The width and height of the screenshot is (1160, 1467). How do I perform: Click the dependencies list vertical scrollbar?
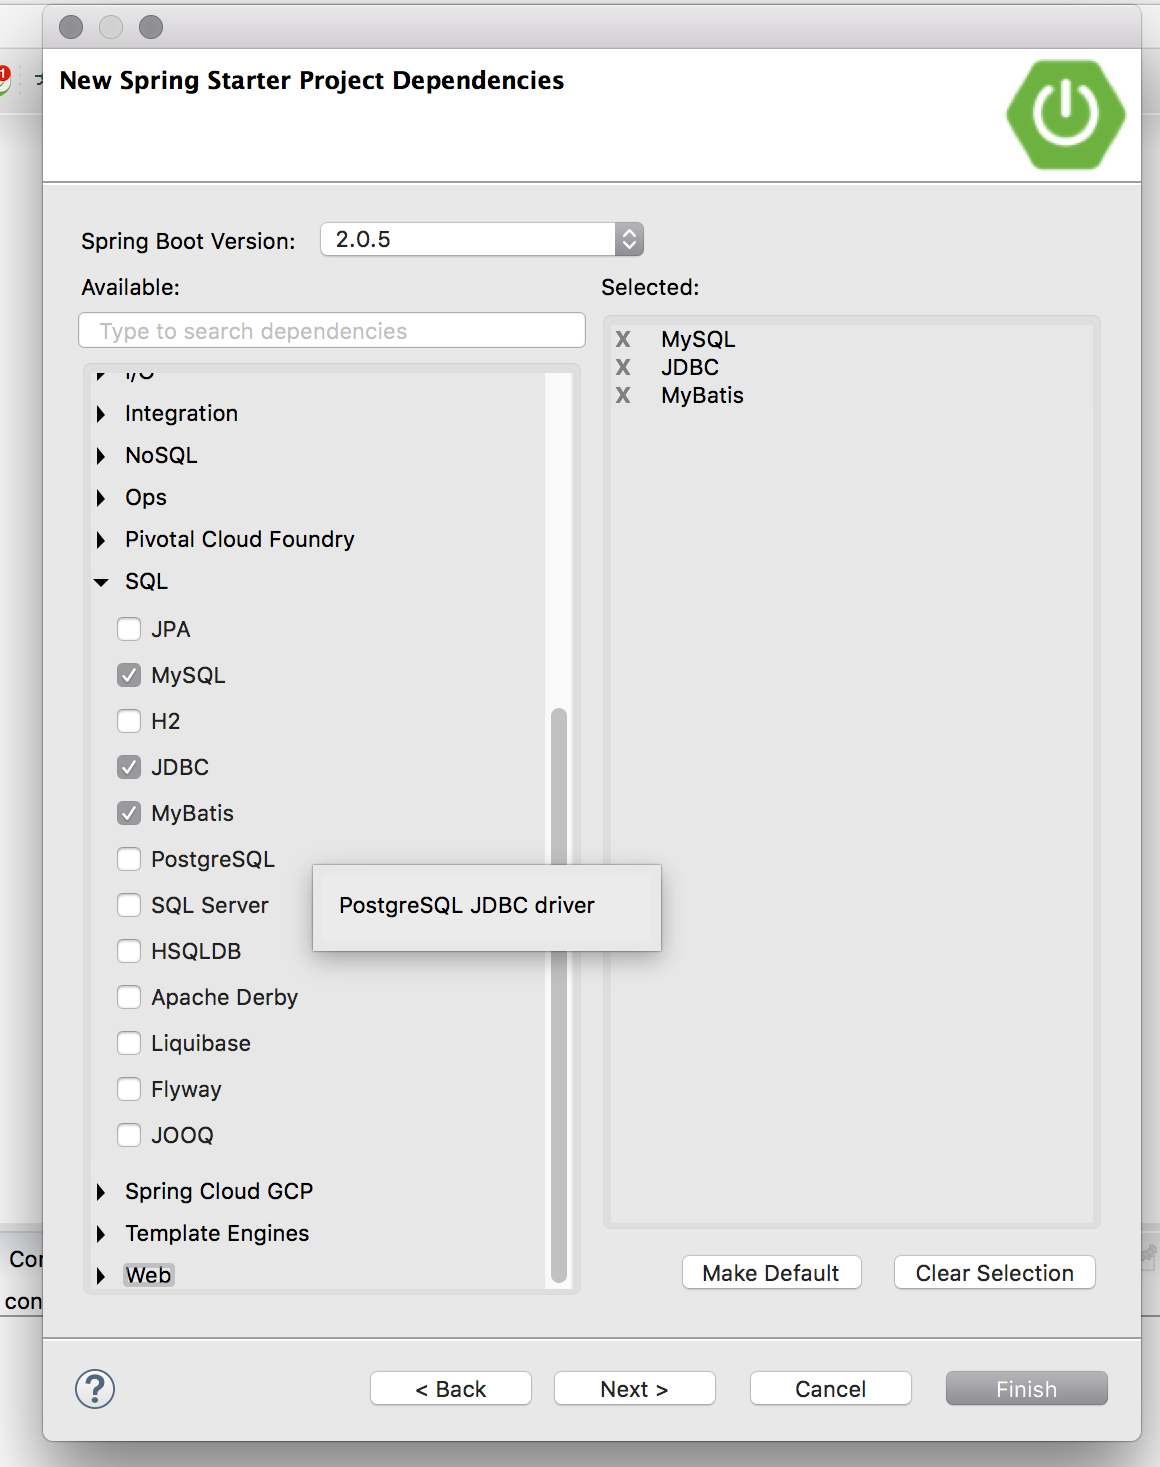click(x=559, y=1000)
